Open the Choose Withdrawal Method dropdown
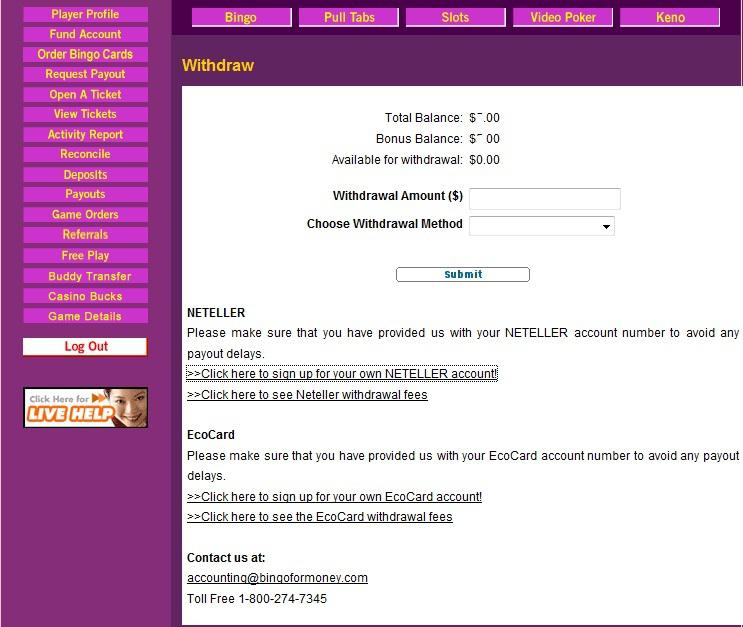The width and height of the screenshot is (743, 627). (x=541, y=226)
